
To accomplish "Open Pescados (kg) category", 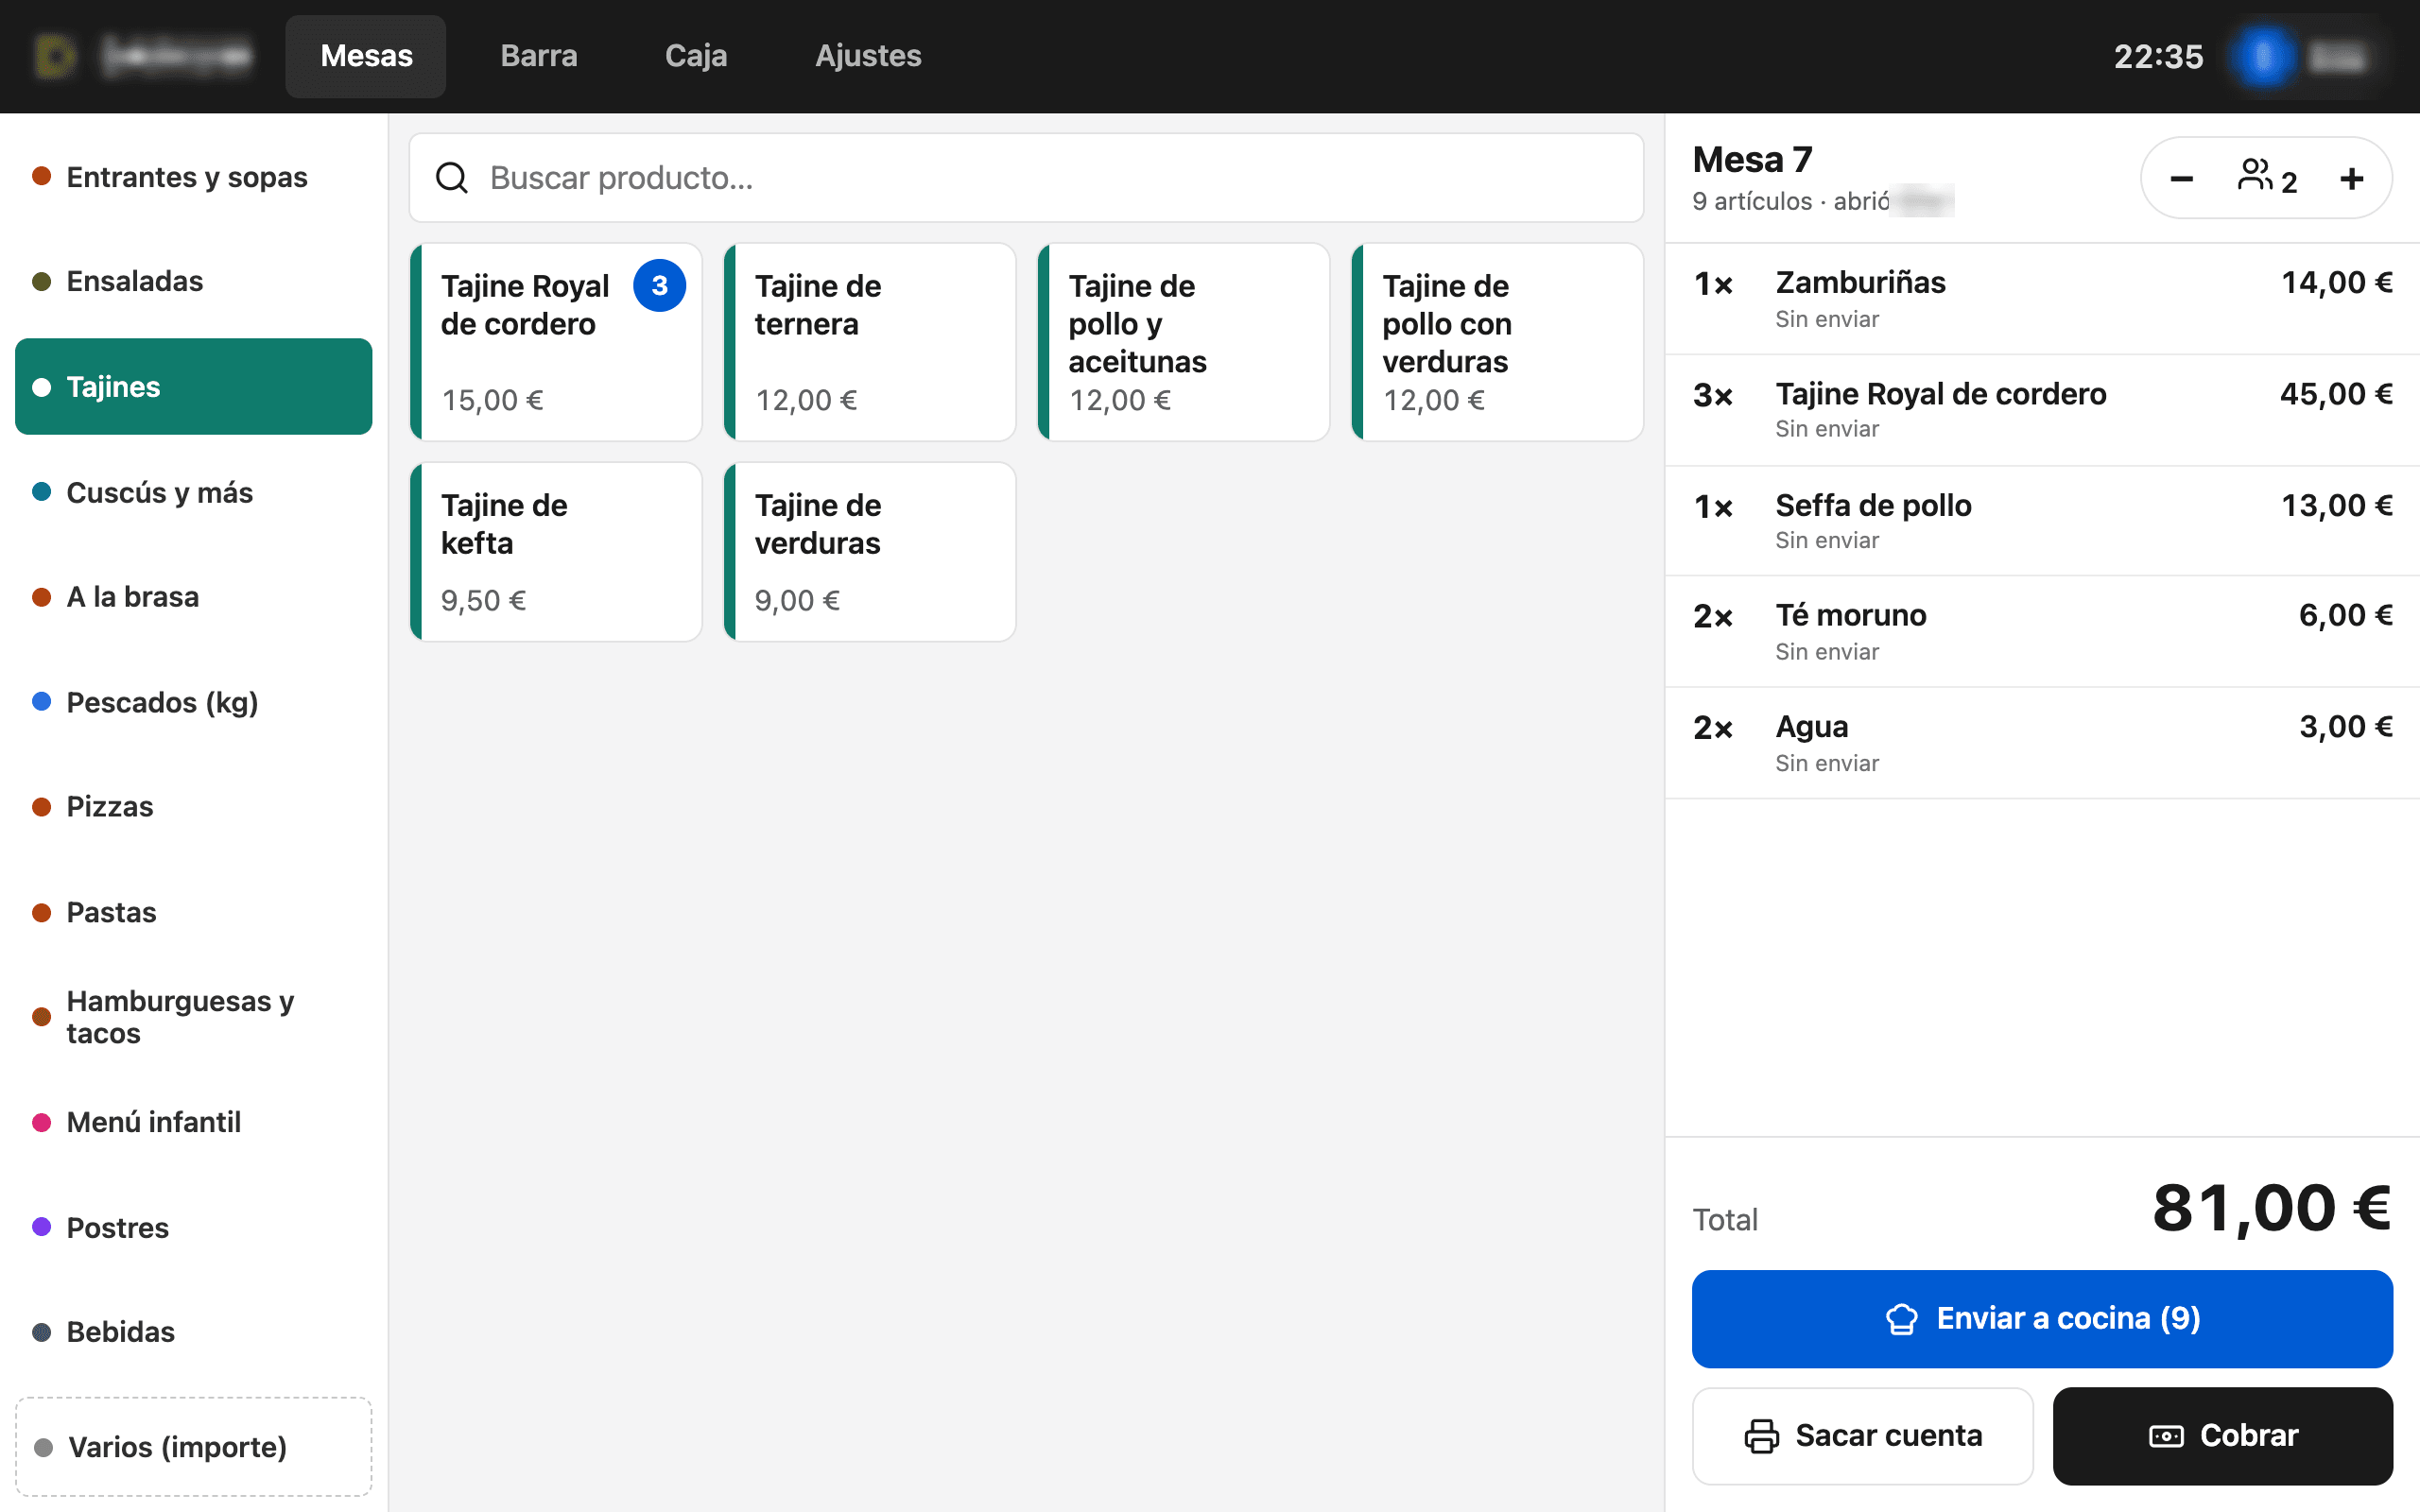I will (194, 702).
